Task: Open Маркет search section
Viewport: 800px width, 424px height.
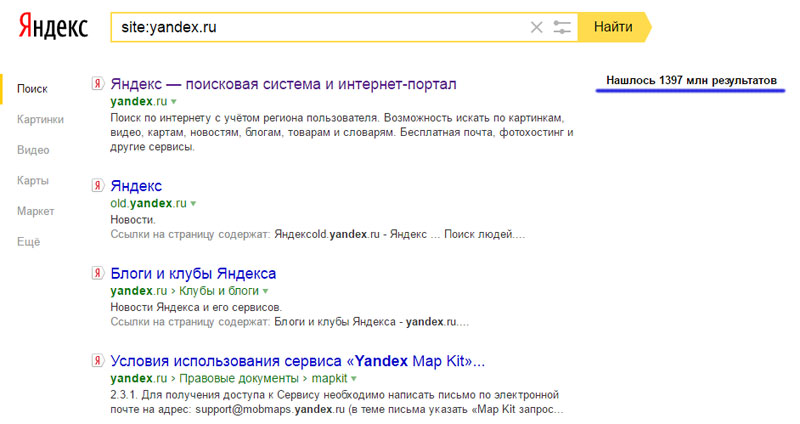Action: (35, 211)
